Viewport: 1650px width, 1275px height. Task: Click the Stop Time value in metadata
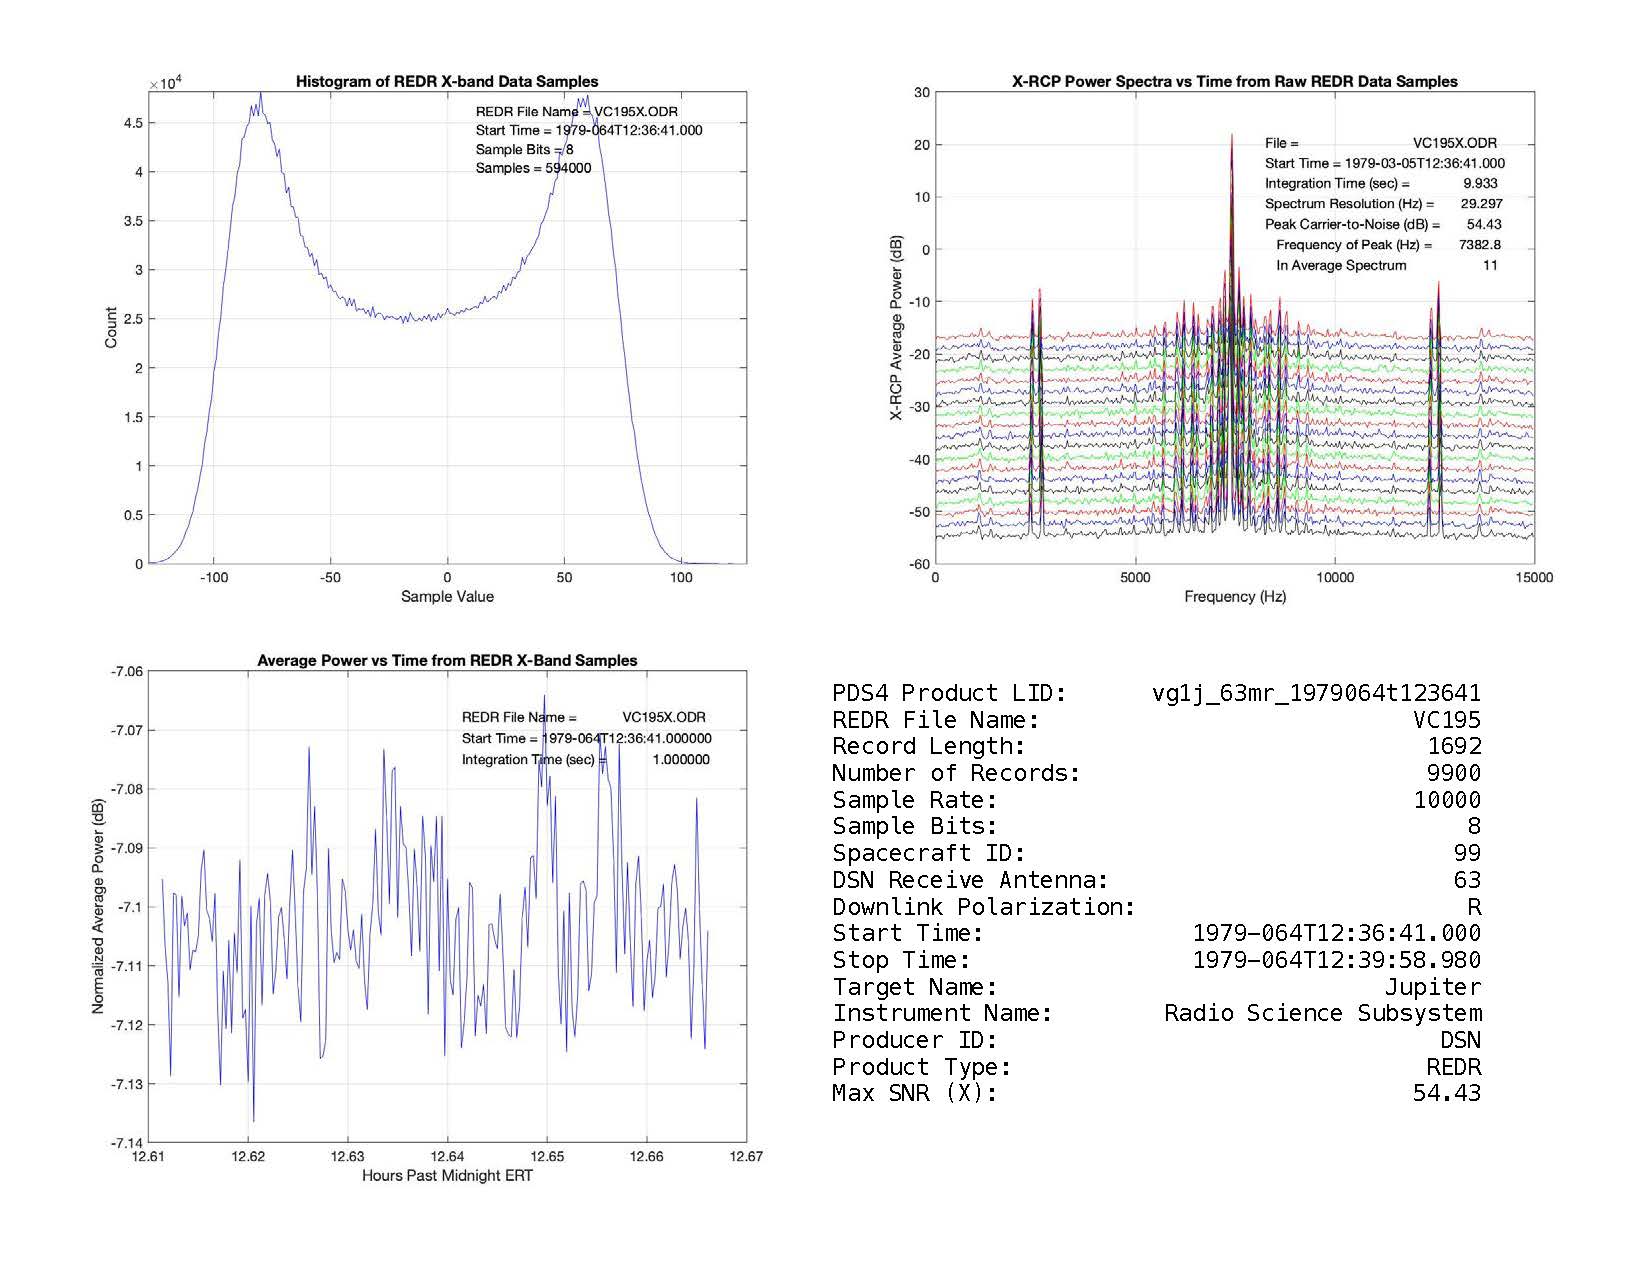coord(1336,960)
